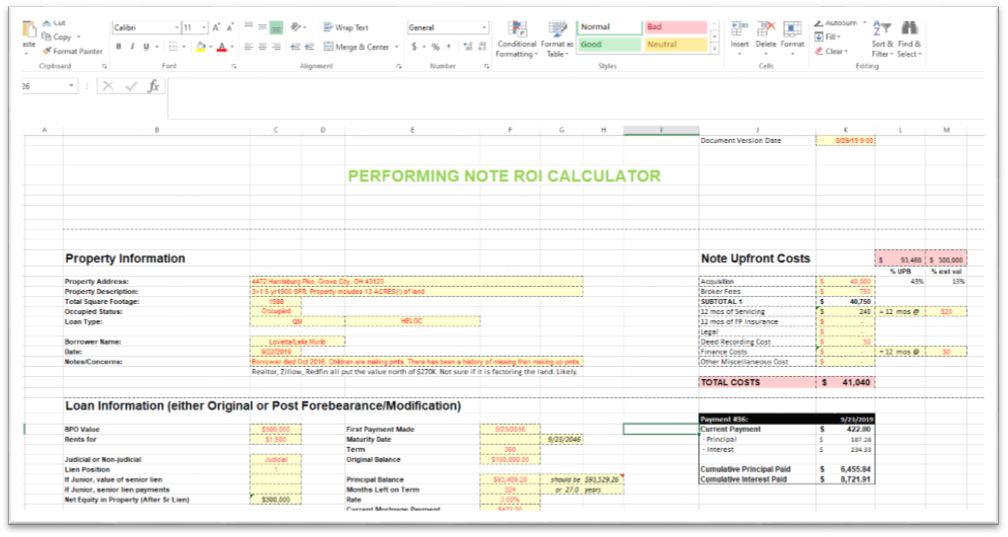Image resolution: width=1008 pixels, height=537 pixels.
Task: Open the Number dialog launcher
Action: pos(487,66)
